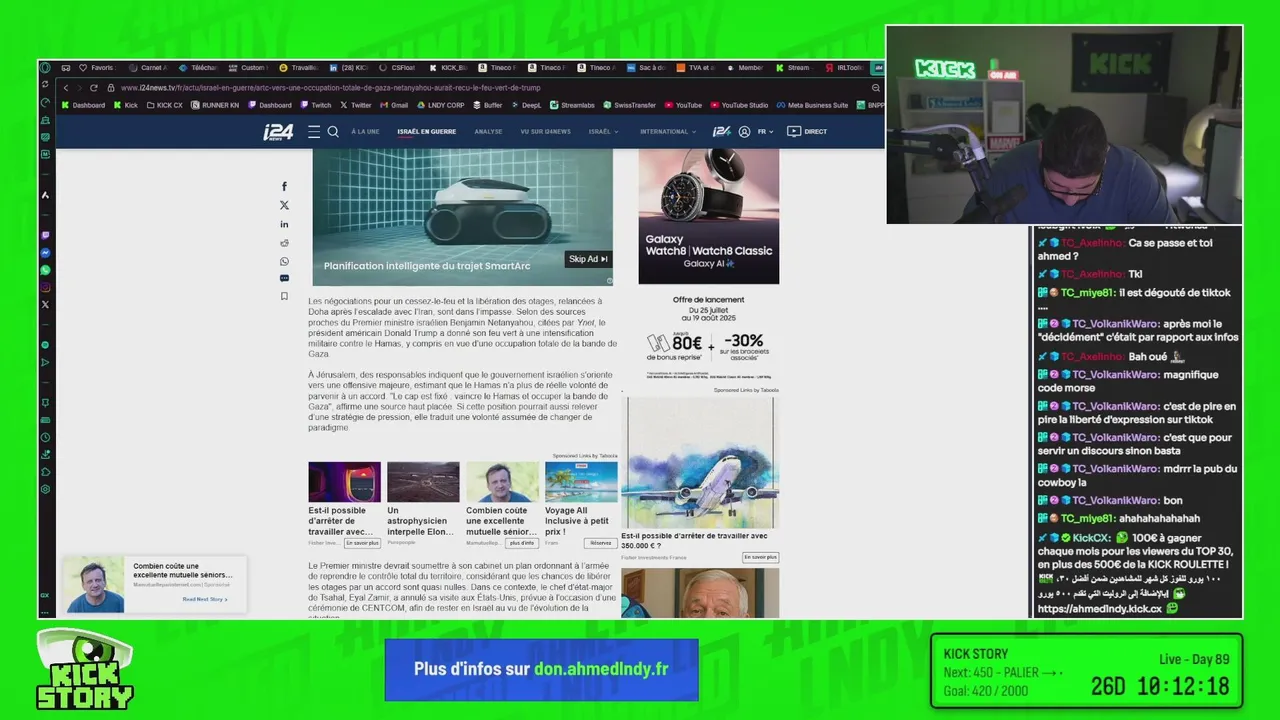1280x720 pixels.
Task: Open the user account icon in i24 header
Action: pos(744,131)
